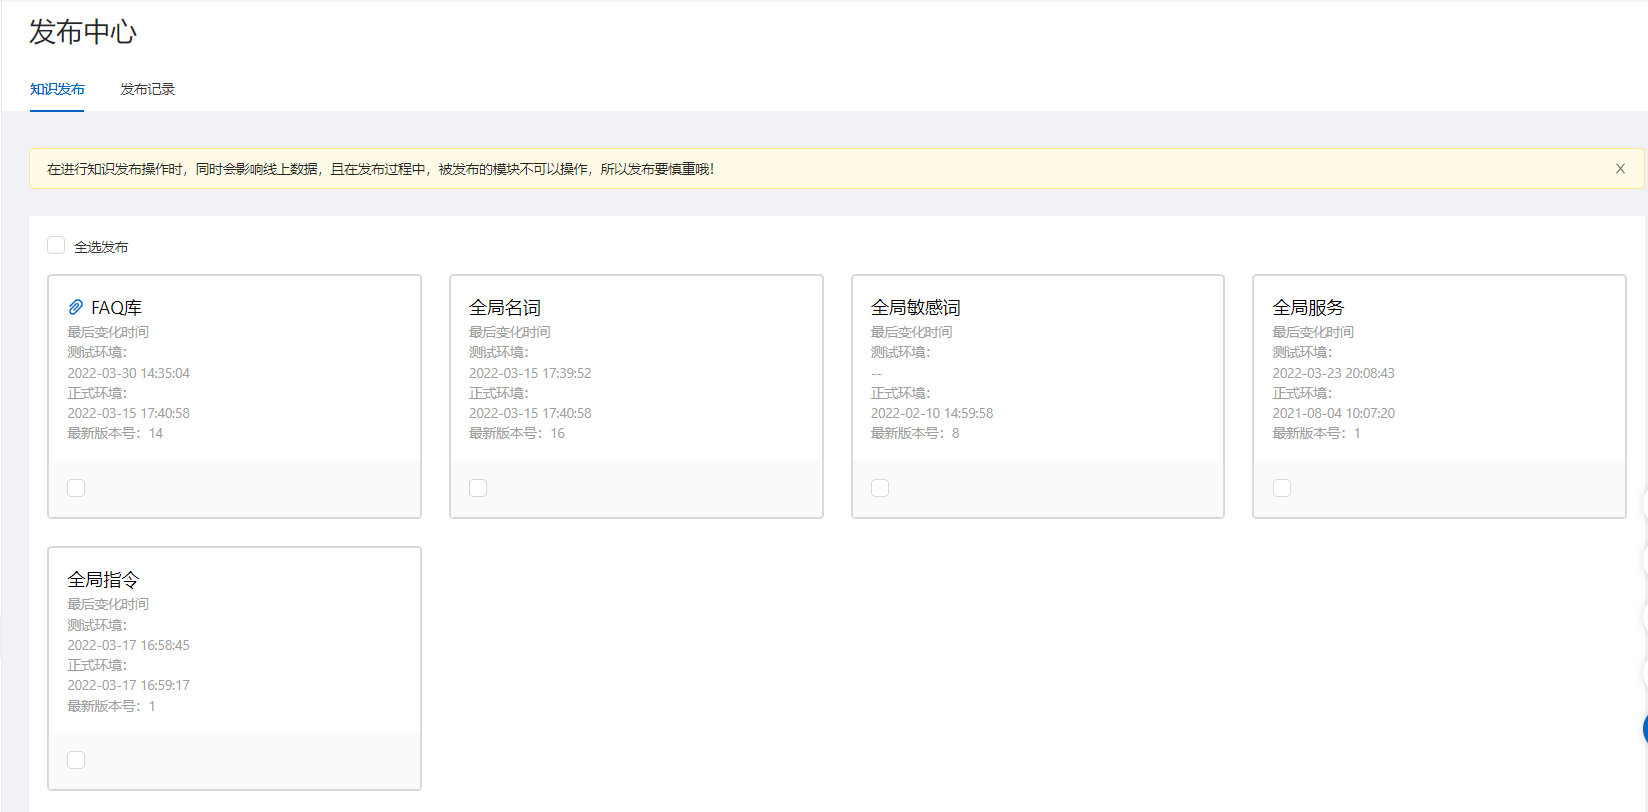Image resolution: width=1648 pixels, height=812 pixels.
Task: Check the 全局敏感词 card checkbox
Action: pyautogui.click(x=880, y=488)
